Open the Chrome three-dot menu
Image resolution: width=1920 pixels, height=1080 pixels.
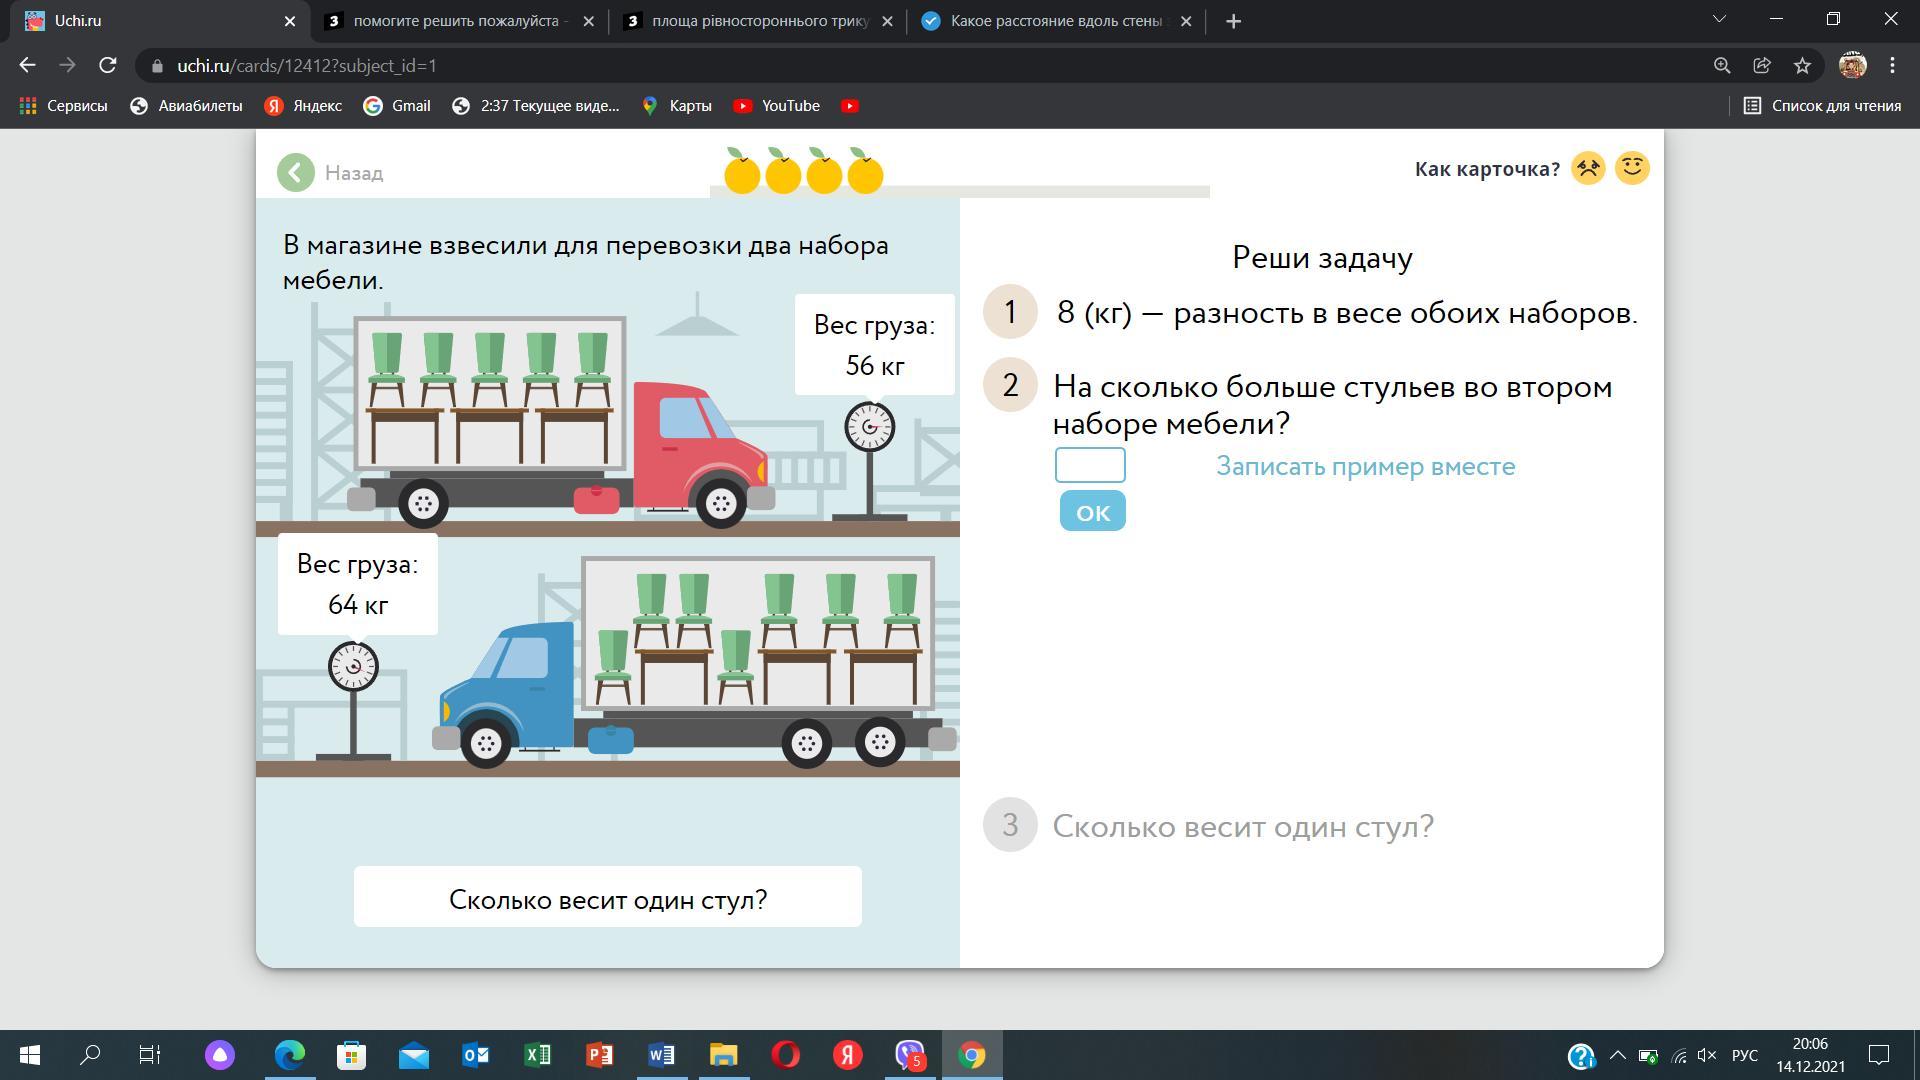point(1892,65)
